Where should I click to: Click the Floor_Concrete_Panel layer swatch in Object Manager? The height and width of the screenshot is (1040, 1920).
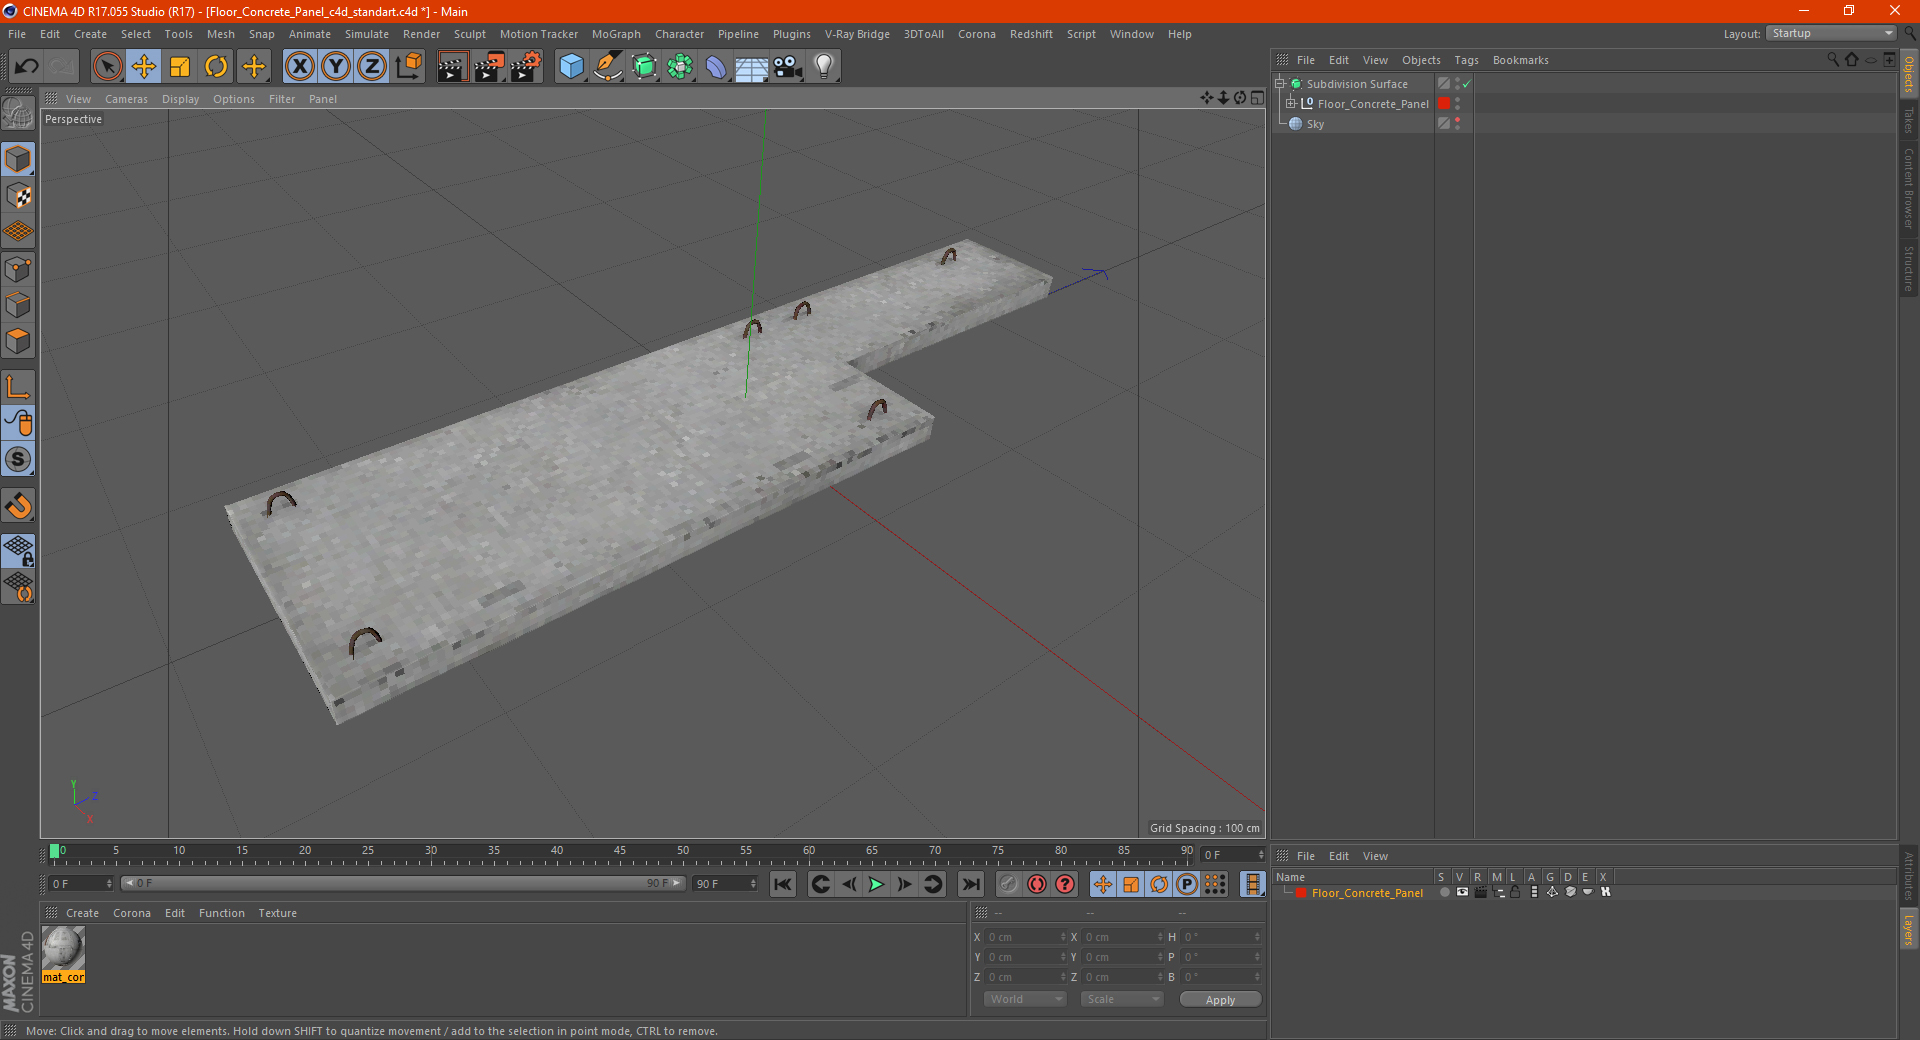[x=1444, y=104]
